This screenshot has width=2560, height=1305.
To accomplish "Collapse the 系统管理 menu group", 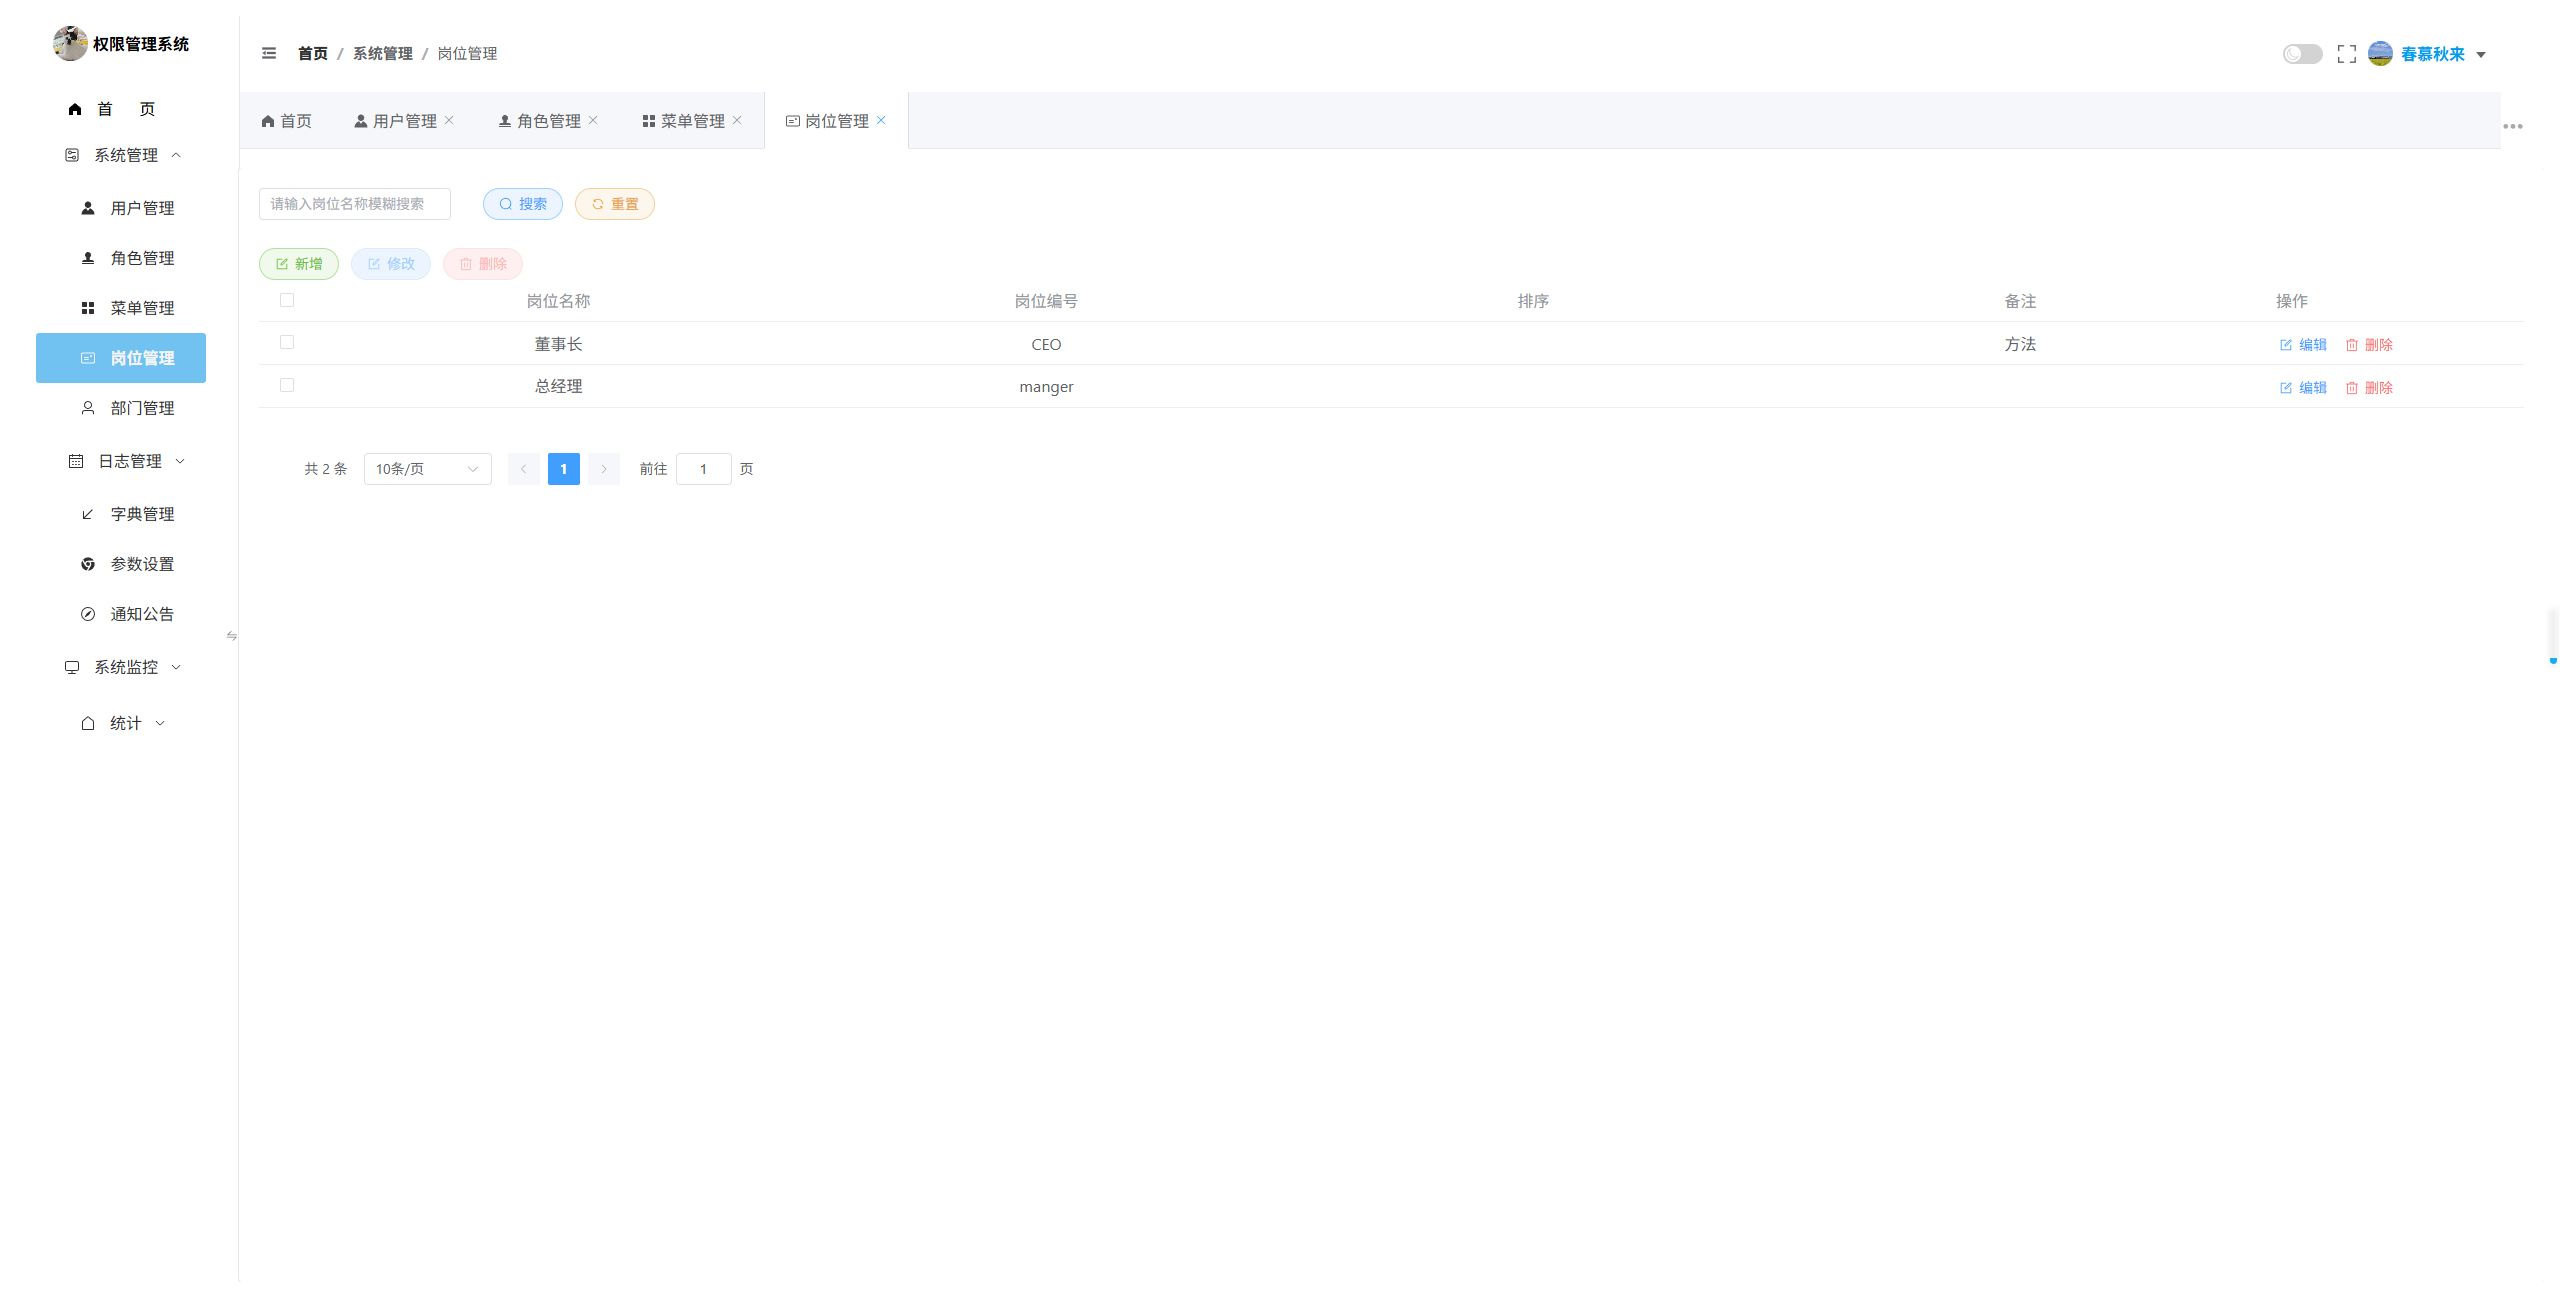I will [121, 155].
